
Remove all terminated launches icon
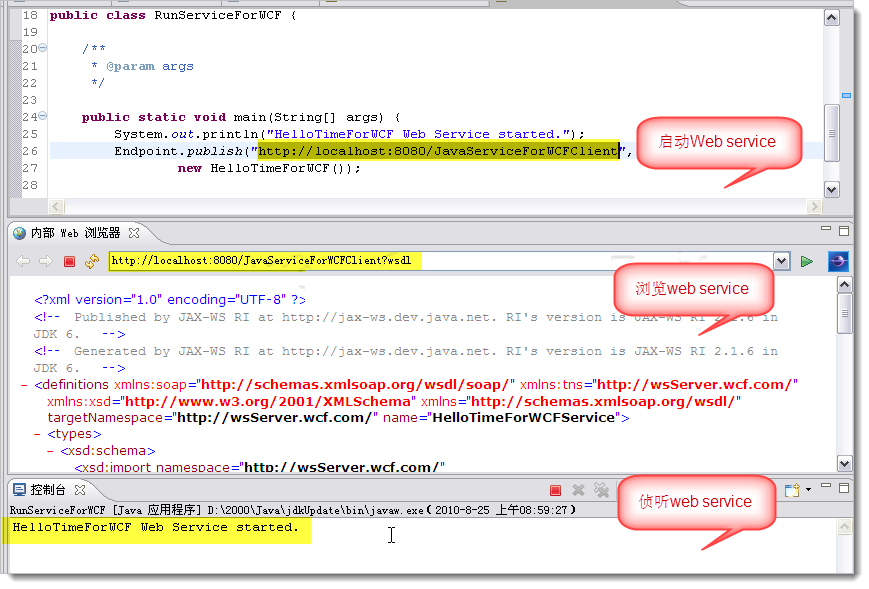(x=601, y=490)
